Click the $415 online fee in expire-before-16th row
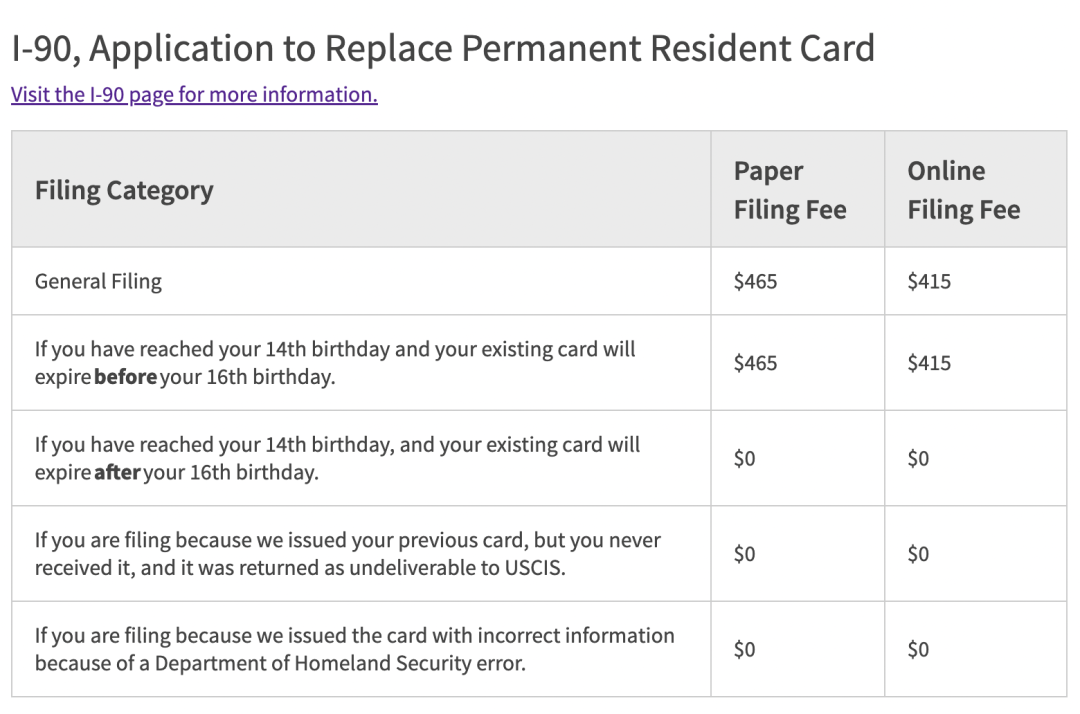The image size is (1080, 714). coord(929,363)
